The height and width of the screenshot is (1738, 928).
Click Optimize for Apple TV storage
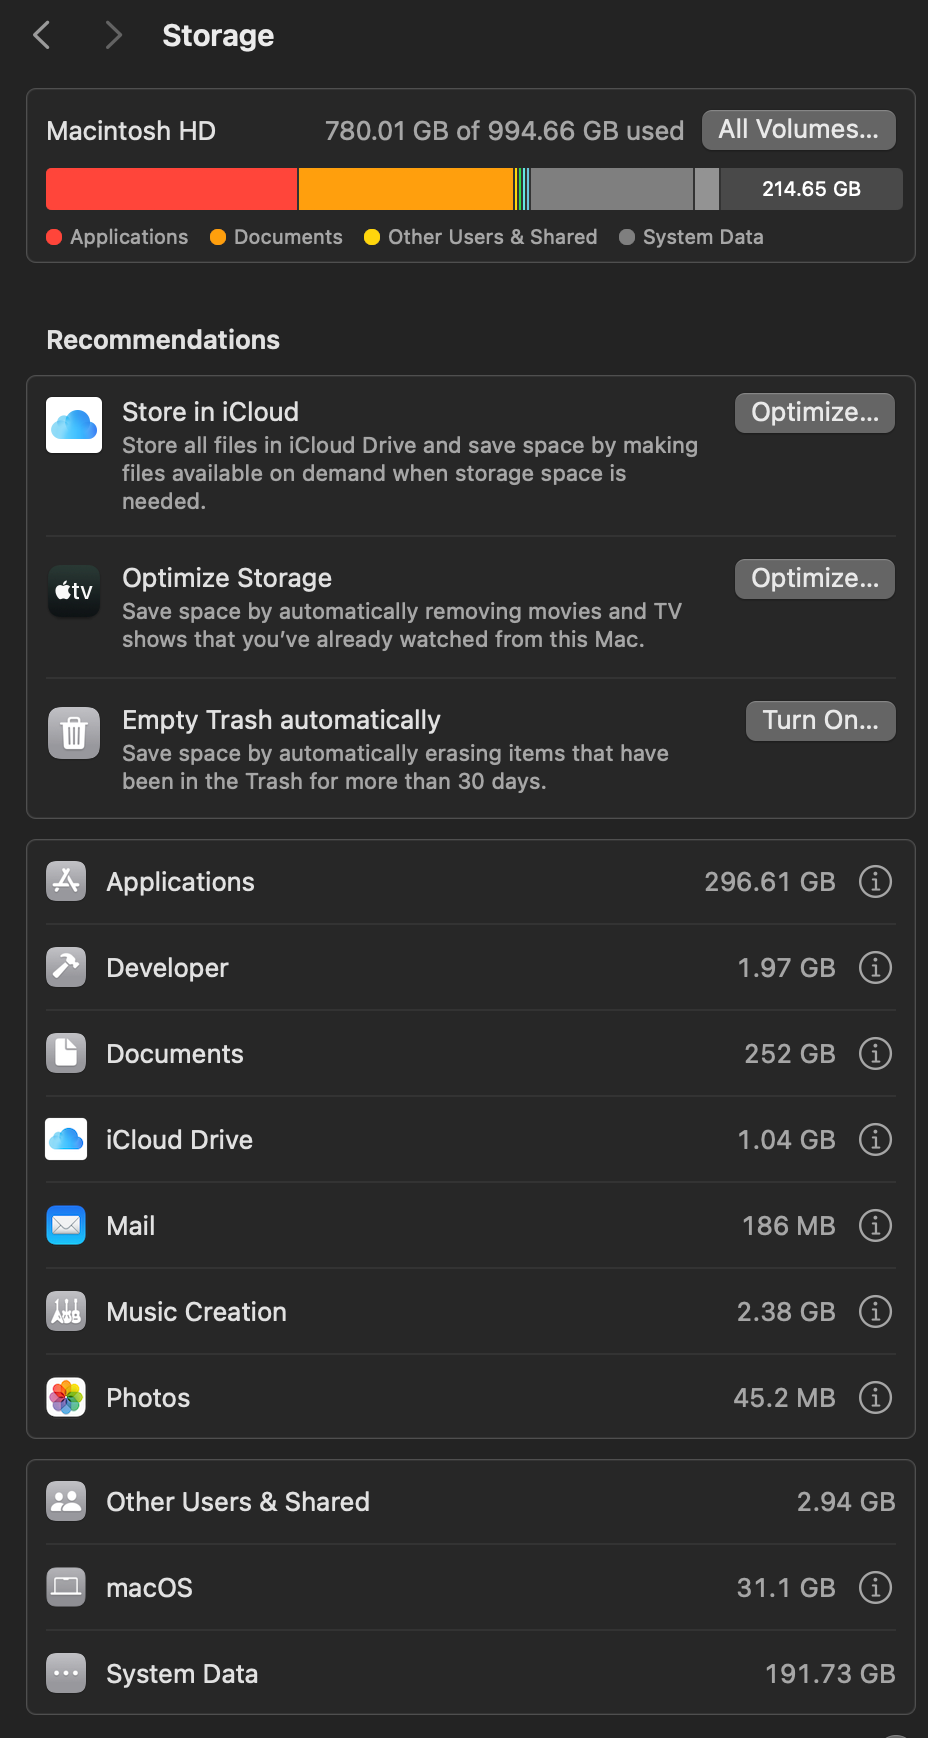pos(814,579)
